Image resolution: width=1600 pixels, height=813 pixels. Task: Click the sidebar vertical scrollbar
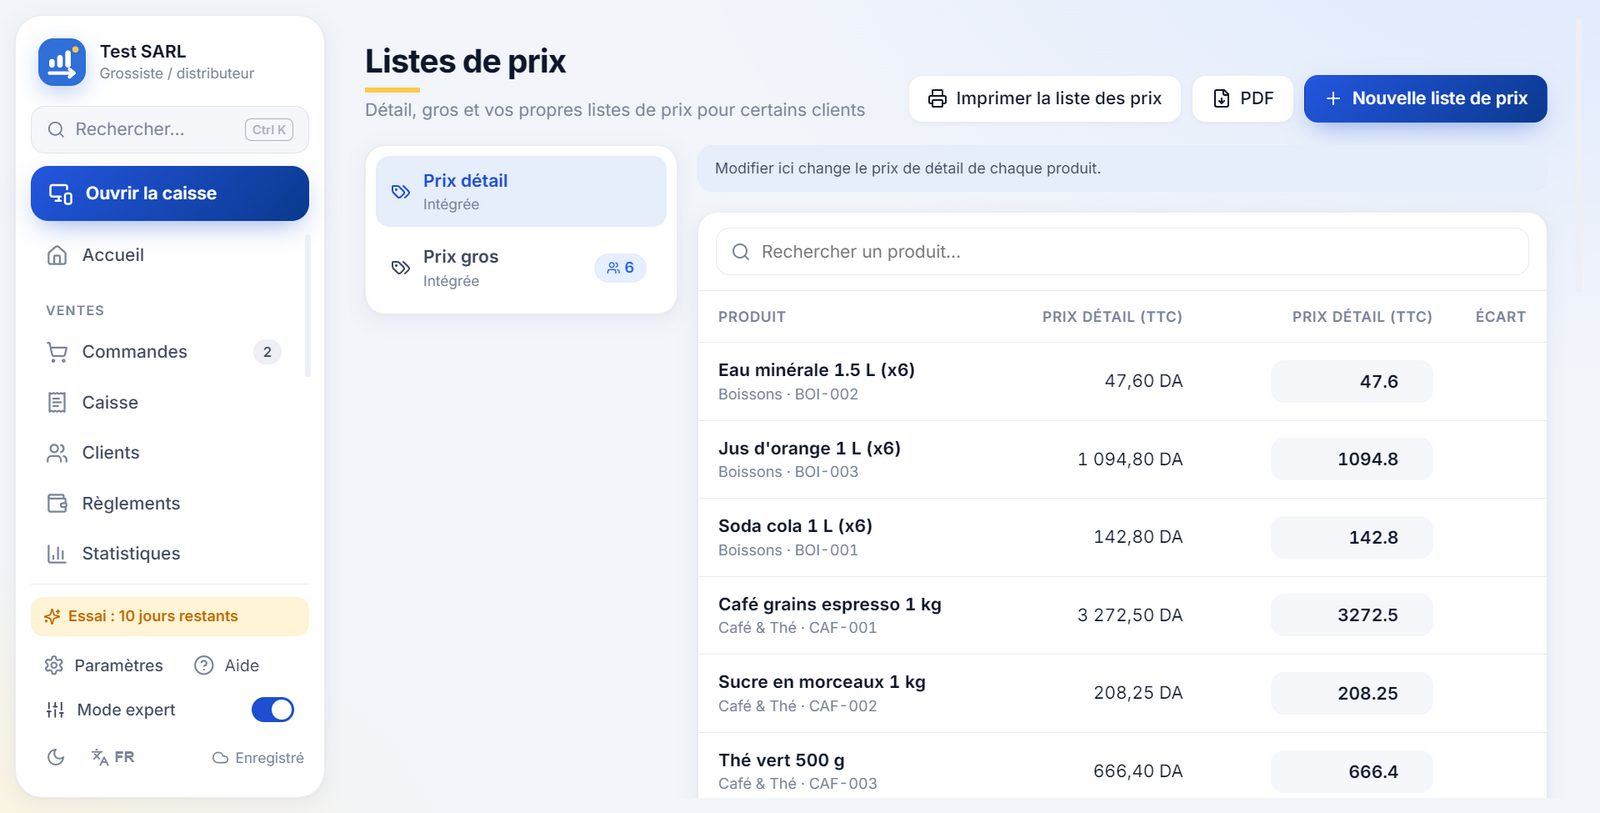tap(307, 305)
